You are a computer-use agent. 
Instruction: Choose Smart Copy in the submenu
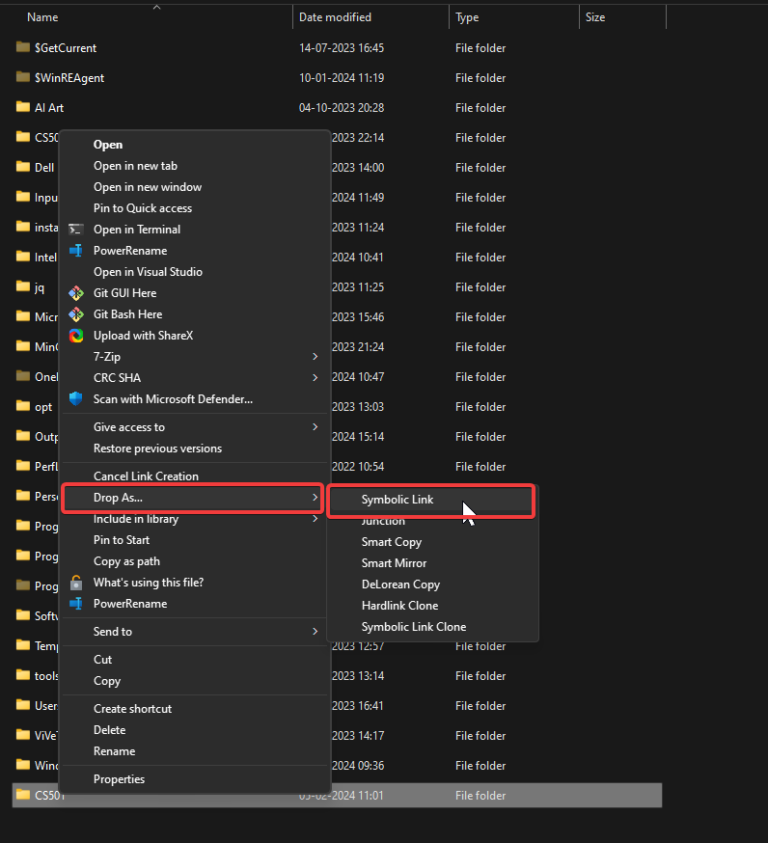pyautogui.click(x=392, y=542)
